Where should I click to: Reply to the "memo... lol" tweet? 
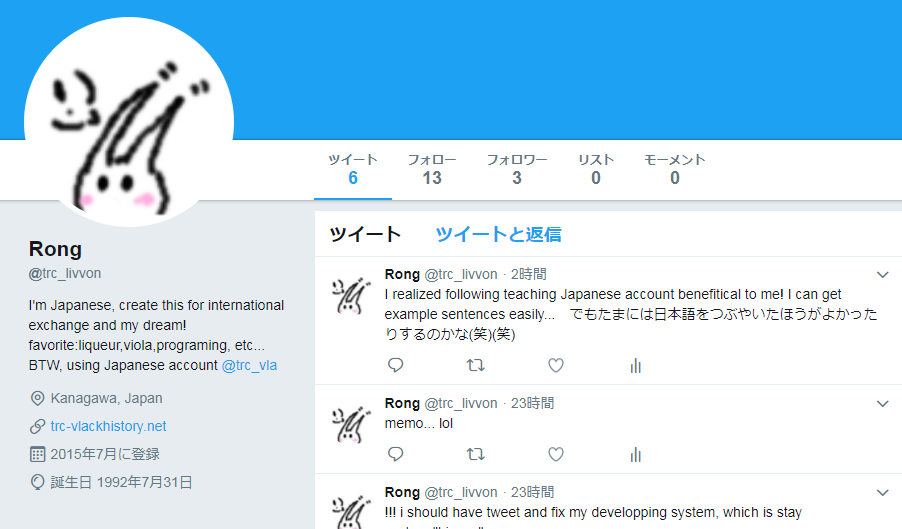(x=396, y=454)
